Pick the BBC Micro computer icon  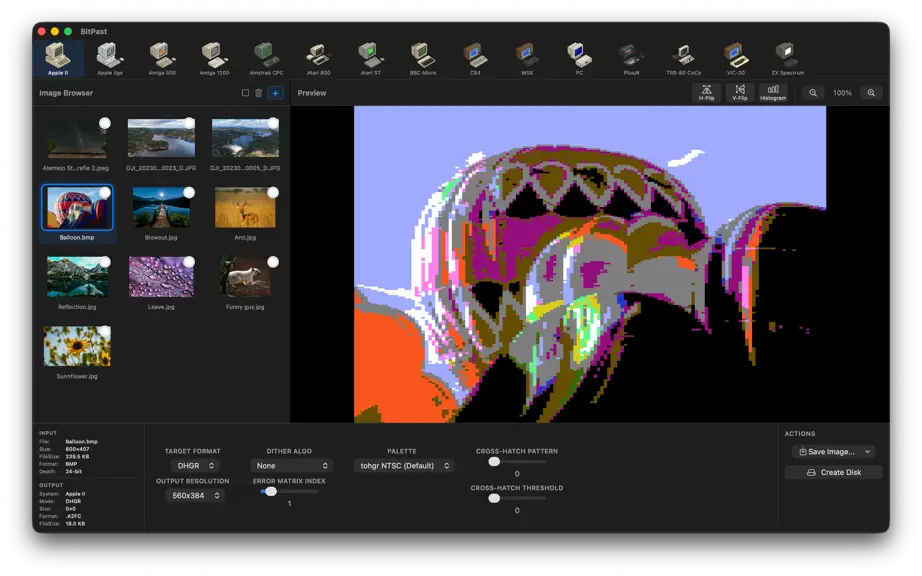(x=423, y=59)
